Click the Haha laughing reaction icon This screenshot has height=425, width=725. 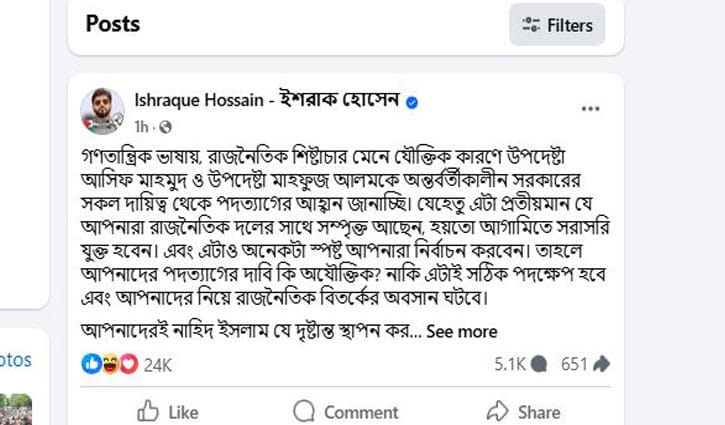point(109,365)
